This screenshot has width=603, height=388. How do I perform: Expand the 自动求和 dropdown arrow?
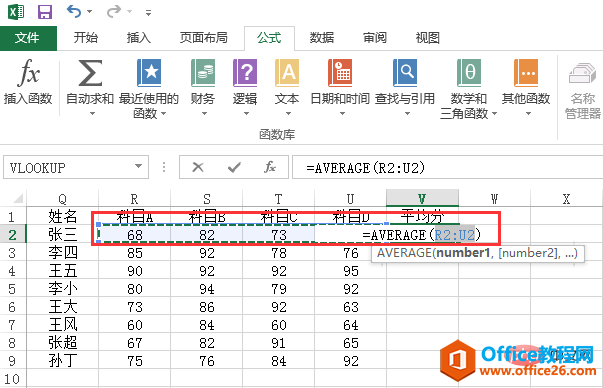(92, 113)
